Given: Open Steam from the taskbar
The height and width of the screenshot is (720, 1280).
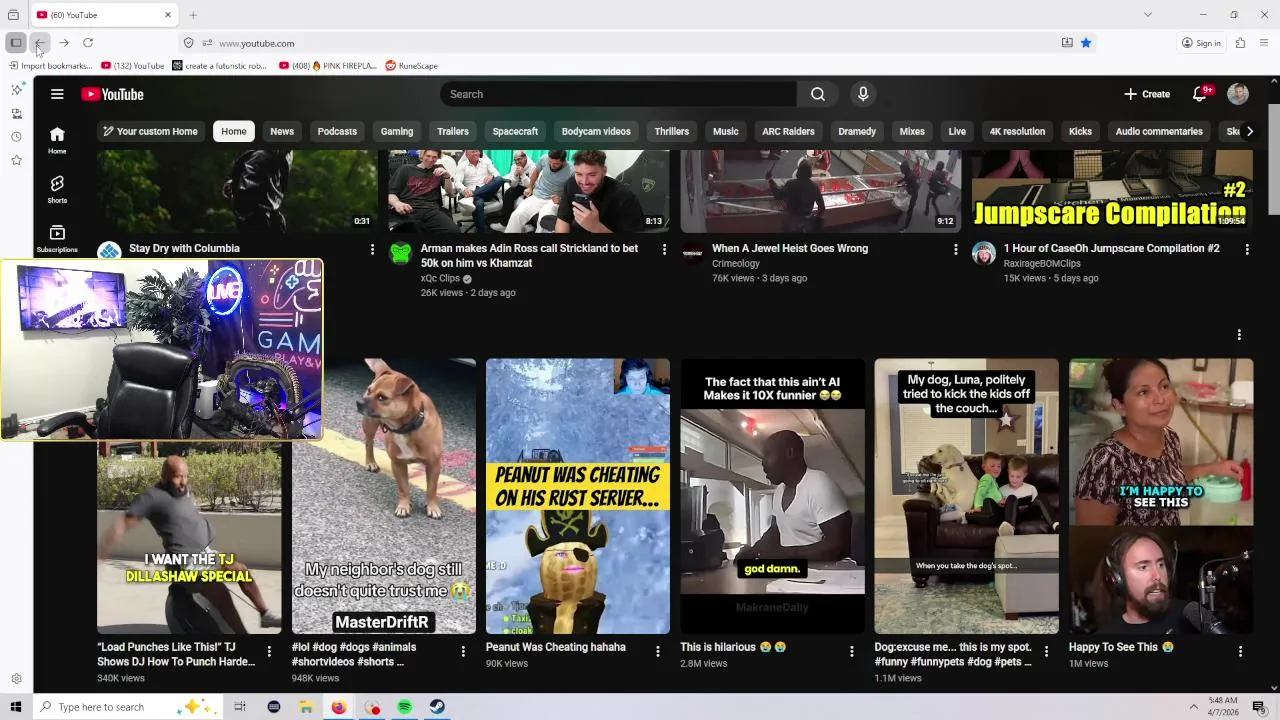Looking at the screenshot, I should click(x=437, y=707).
